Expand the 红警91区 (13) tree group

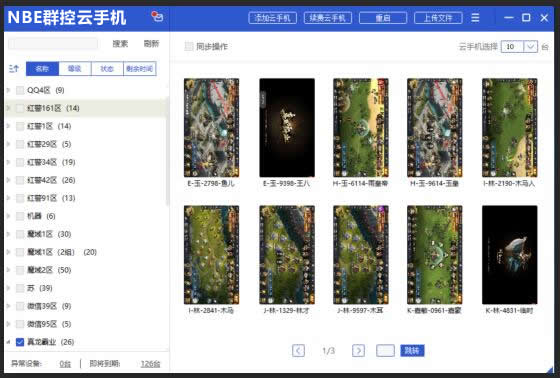pos(9,198)
